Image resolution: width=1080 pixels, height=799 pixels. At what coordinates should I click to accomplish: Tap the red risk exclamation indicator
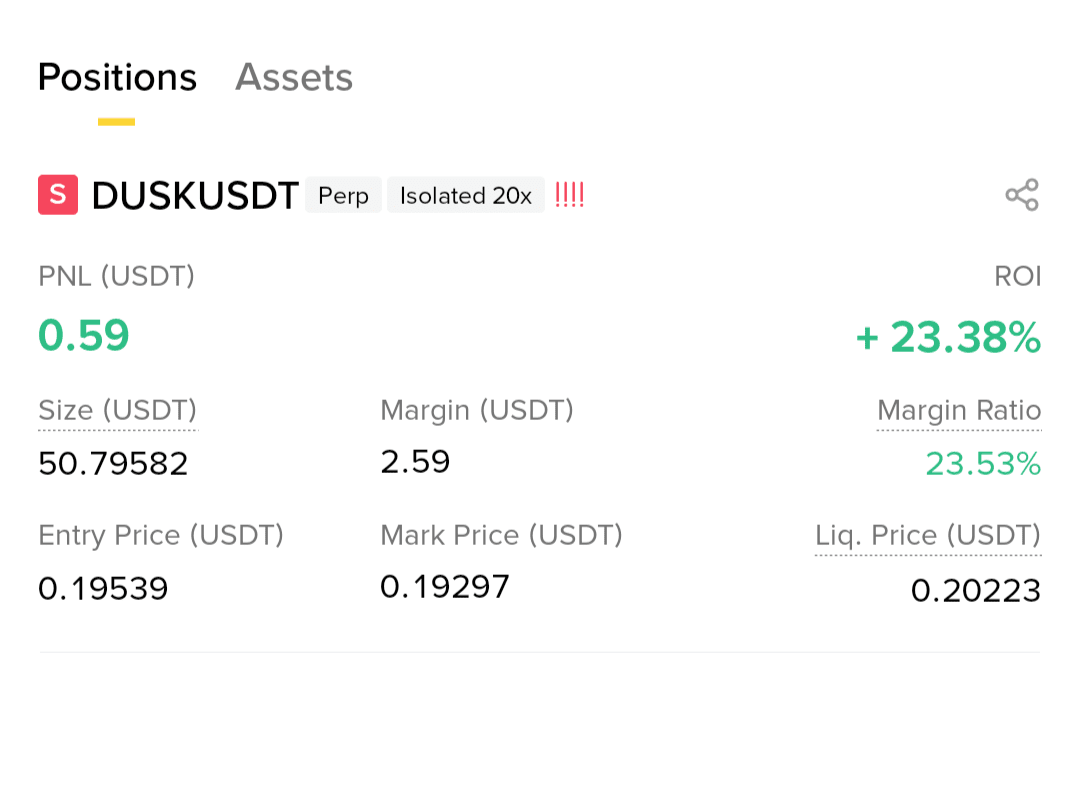569,195
